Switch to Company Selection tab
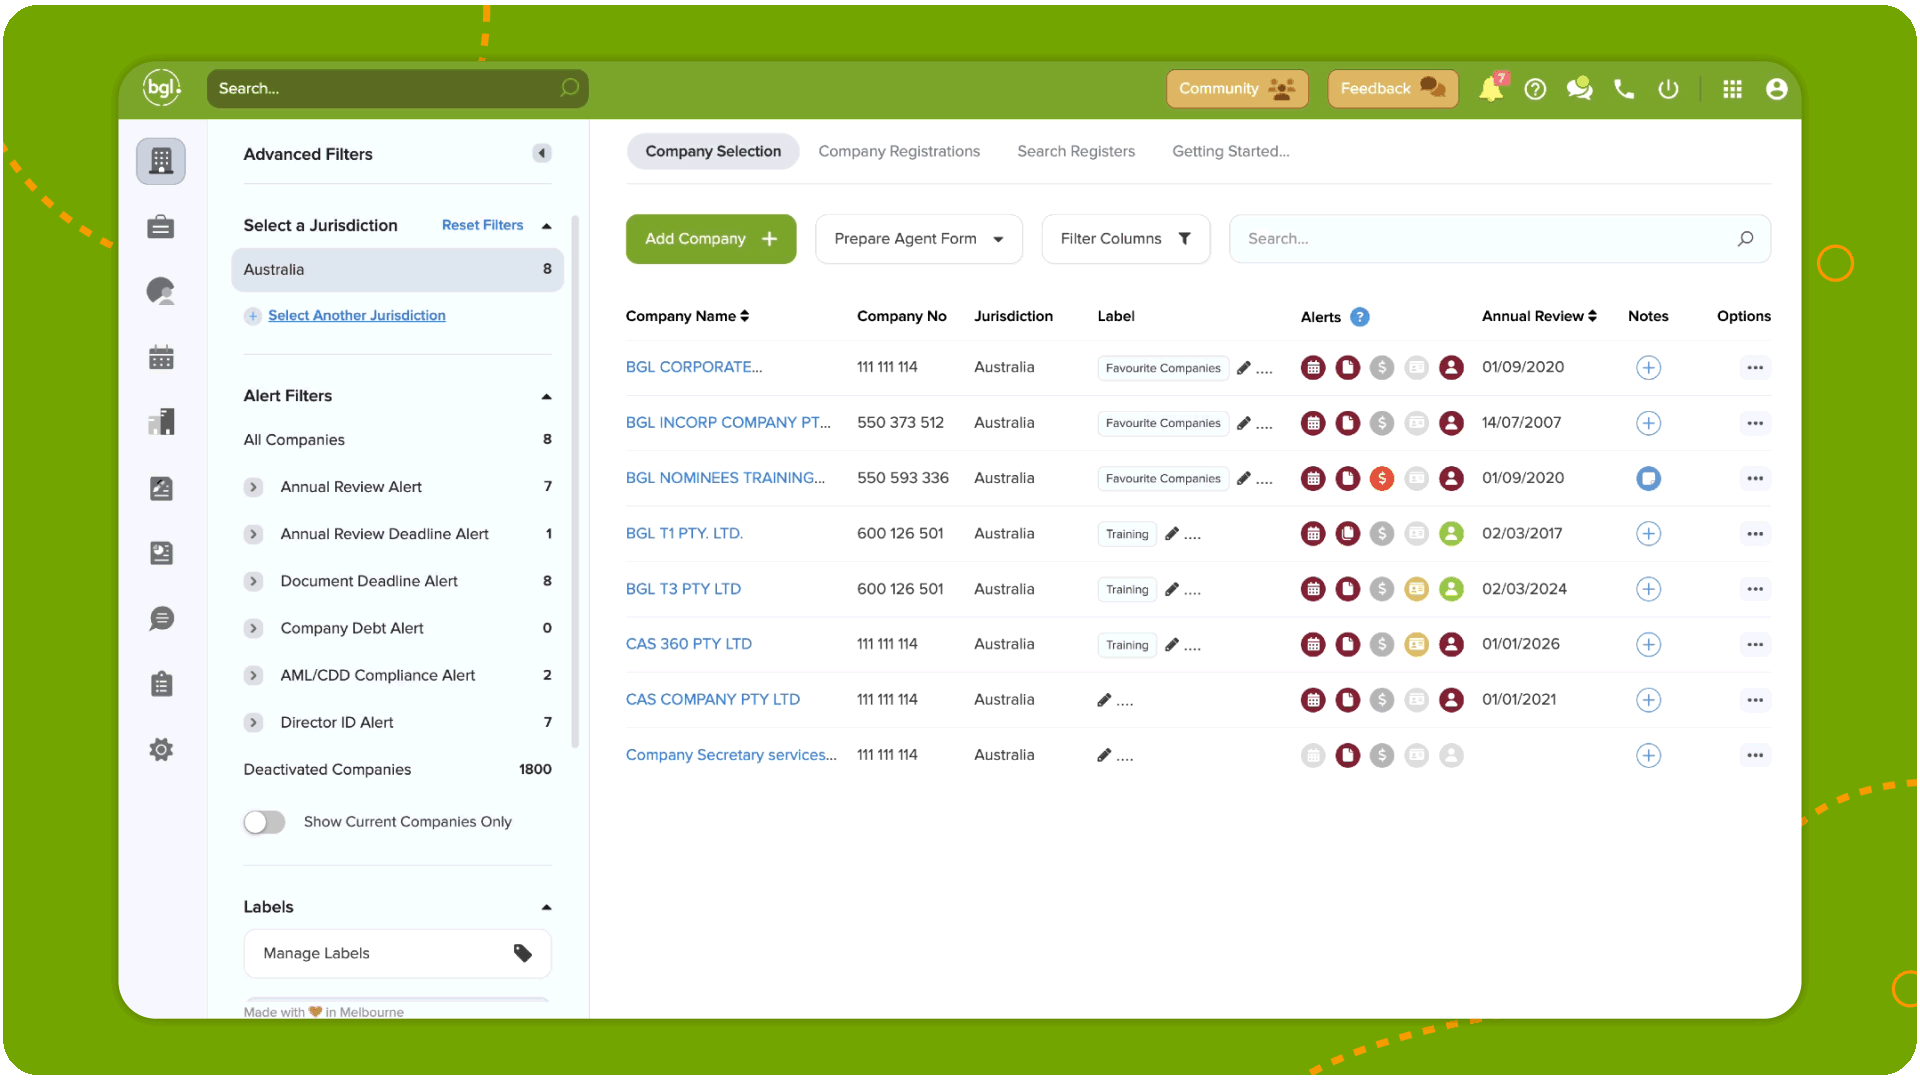The width and height of the screenshot is (1920, 1080). click(x=713, y=151)
